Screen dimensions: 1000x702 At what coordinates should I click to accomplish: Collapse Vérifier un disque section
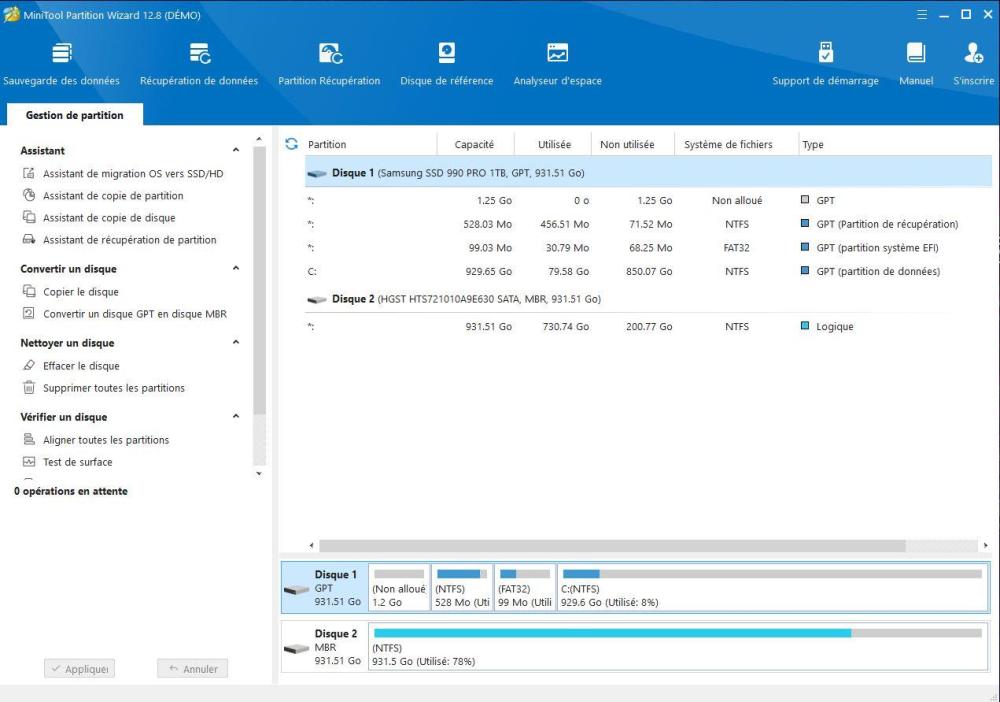[236, 417]
